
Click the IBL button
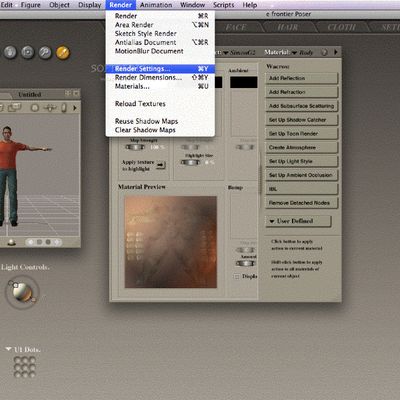click(x=302, y=189)
